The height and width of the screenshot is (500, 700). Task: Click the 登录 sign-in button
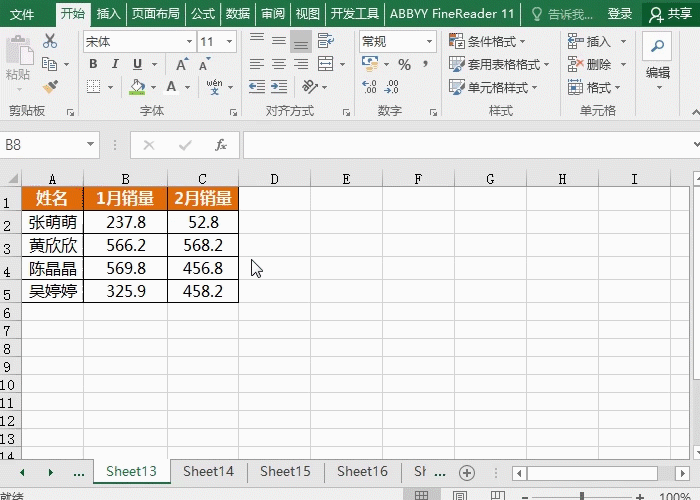(620, 14)
